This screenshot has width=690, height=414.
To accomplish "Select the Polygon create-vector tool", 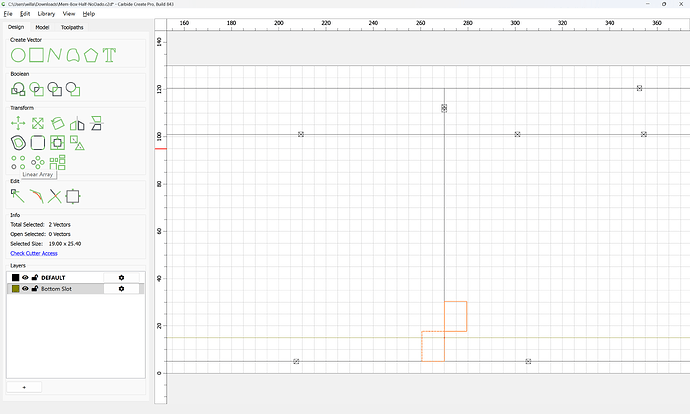I will (91, 55).
